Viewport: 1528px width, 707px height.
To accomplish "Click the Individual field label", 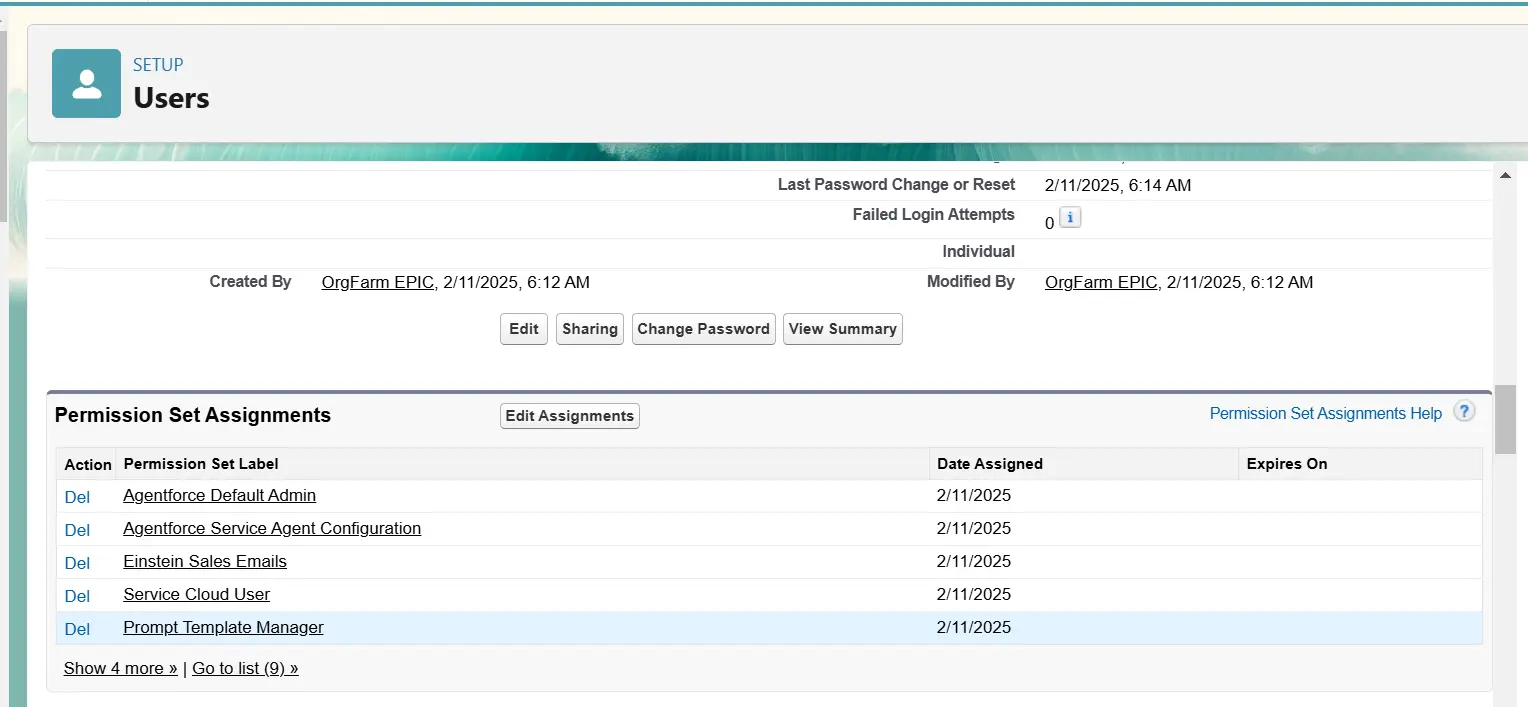I will [979, 252].
